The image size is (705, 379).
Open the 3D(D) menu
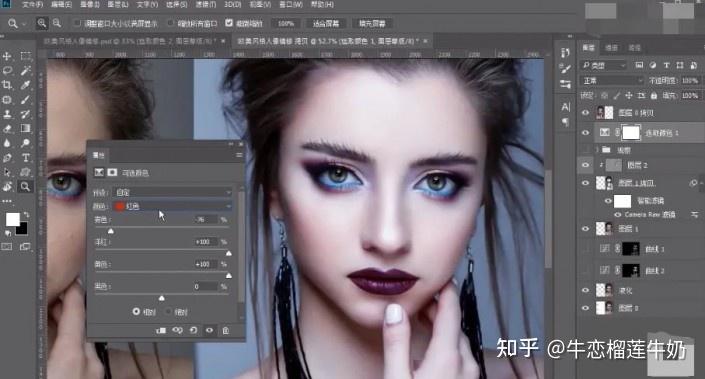232,4
